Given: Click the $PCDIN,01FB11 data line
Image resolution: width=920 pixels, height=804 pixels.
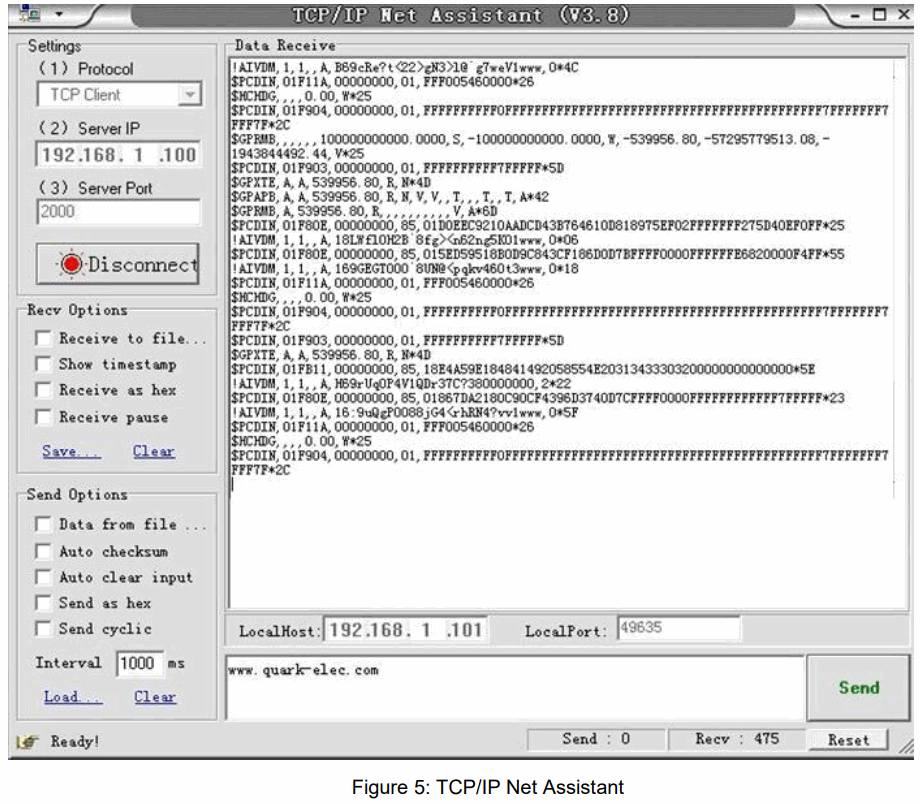Looking at the screenshot, I should click(523, 370).
